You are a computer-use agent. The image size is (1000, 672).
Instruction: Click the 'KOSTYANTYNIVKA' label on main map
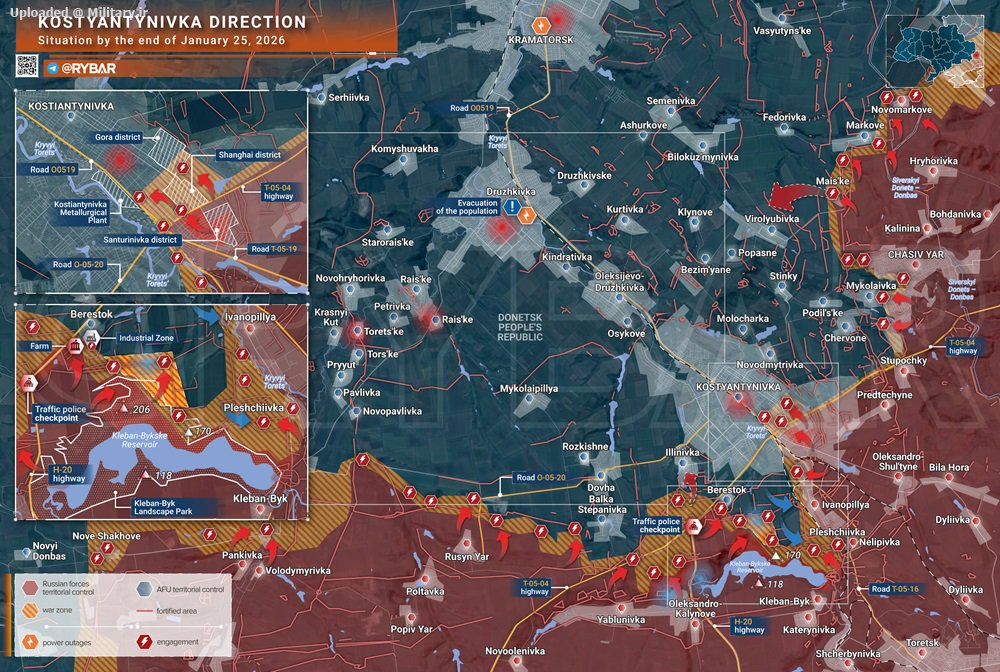coord(739,387)
